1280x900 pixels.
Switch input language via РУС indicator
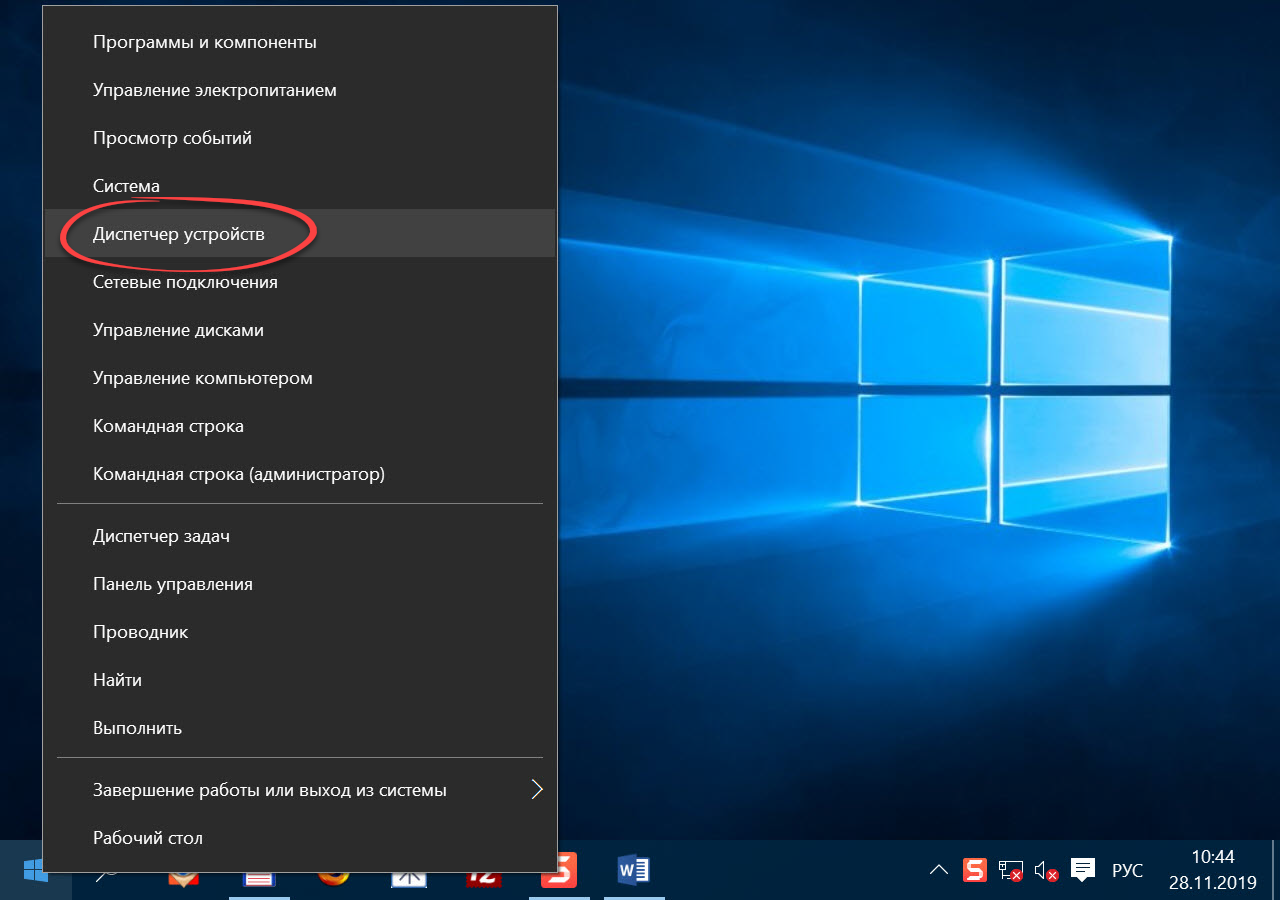point(1127,871)
